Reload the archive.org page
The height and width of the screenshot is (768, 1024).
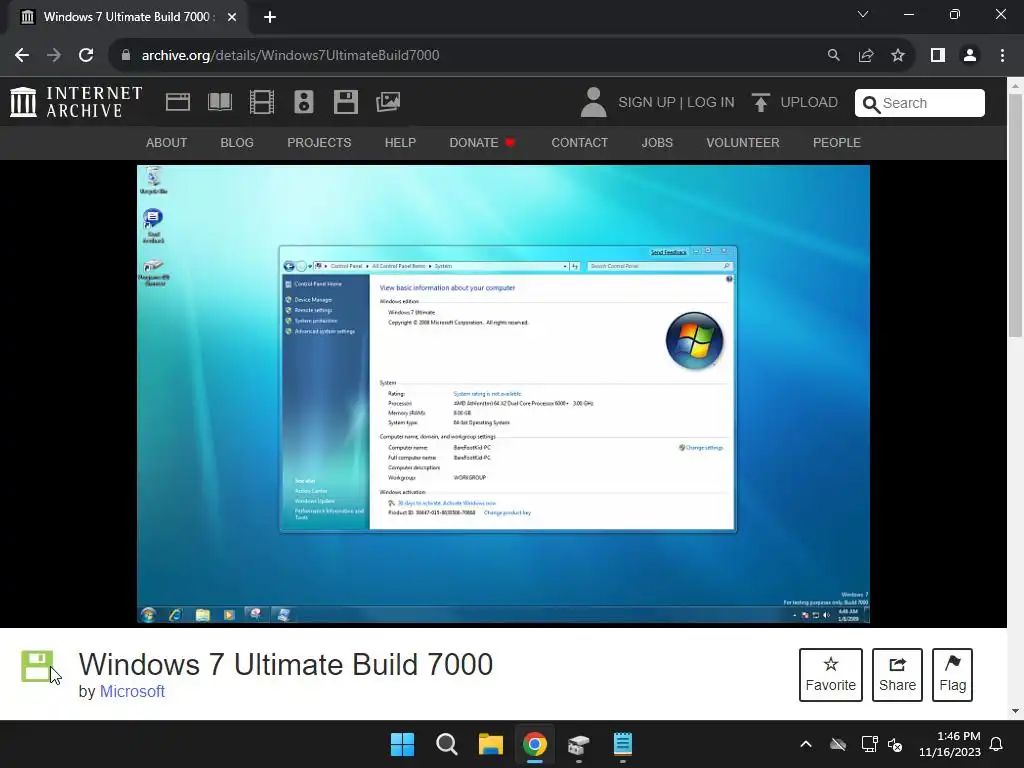86,56
